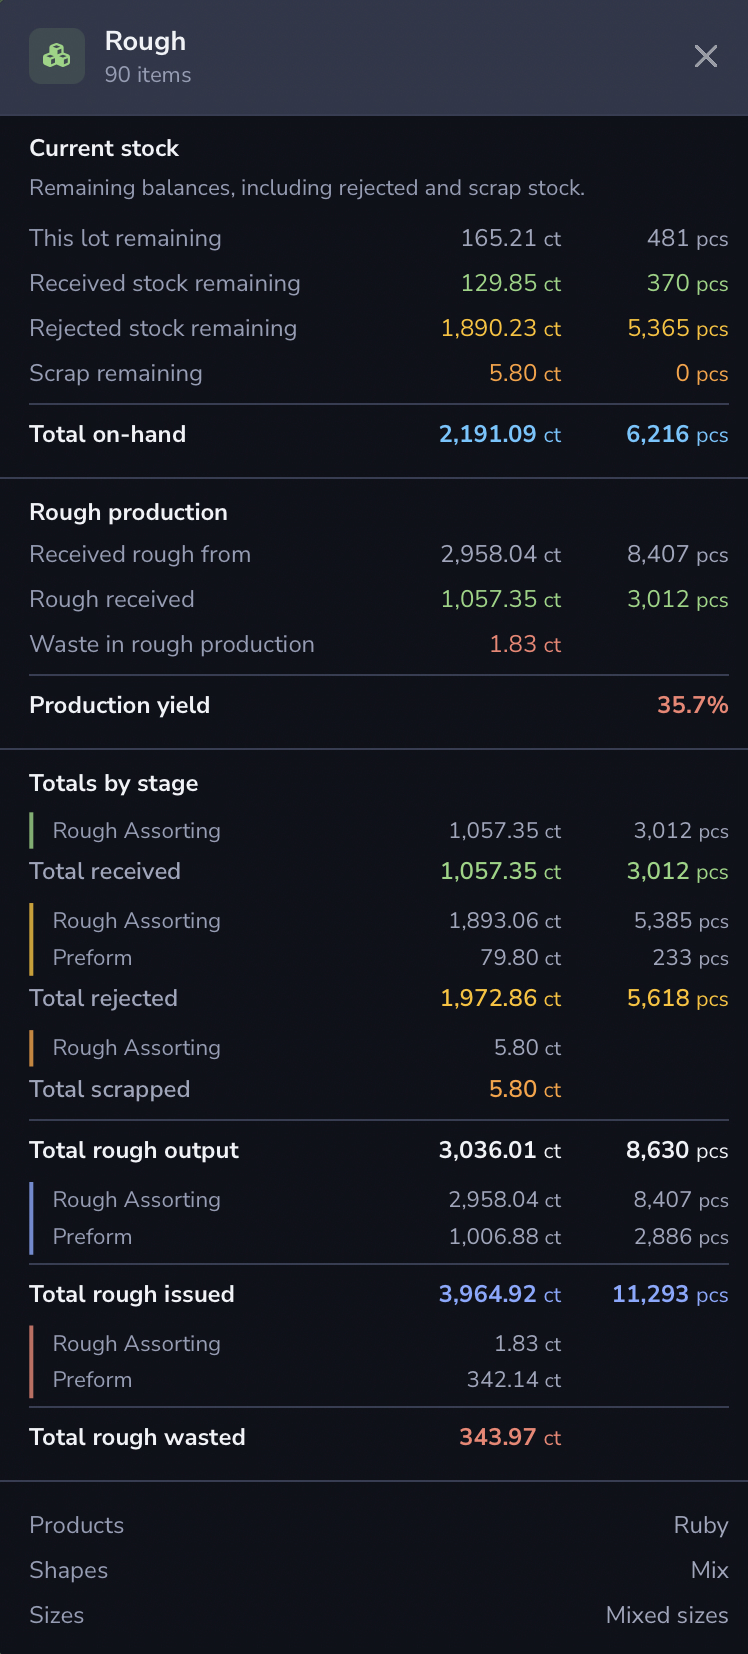The image size is (748, 1654).
Task: Click the 5,618 pcs total rejected
Action: 678,998
